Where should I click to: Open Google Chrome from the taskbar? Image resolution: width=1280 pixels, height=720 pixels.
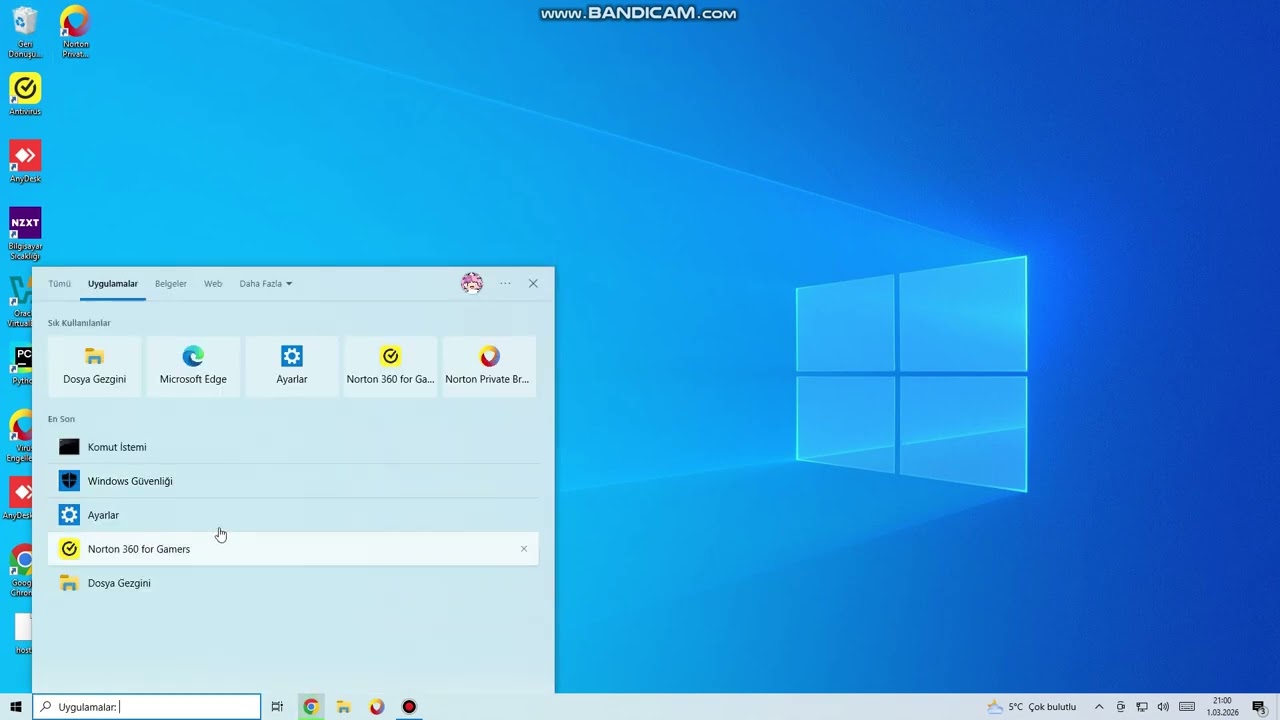pyautogui.click(x=311, y=707)
